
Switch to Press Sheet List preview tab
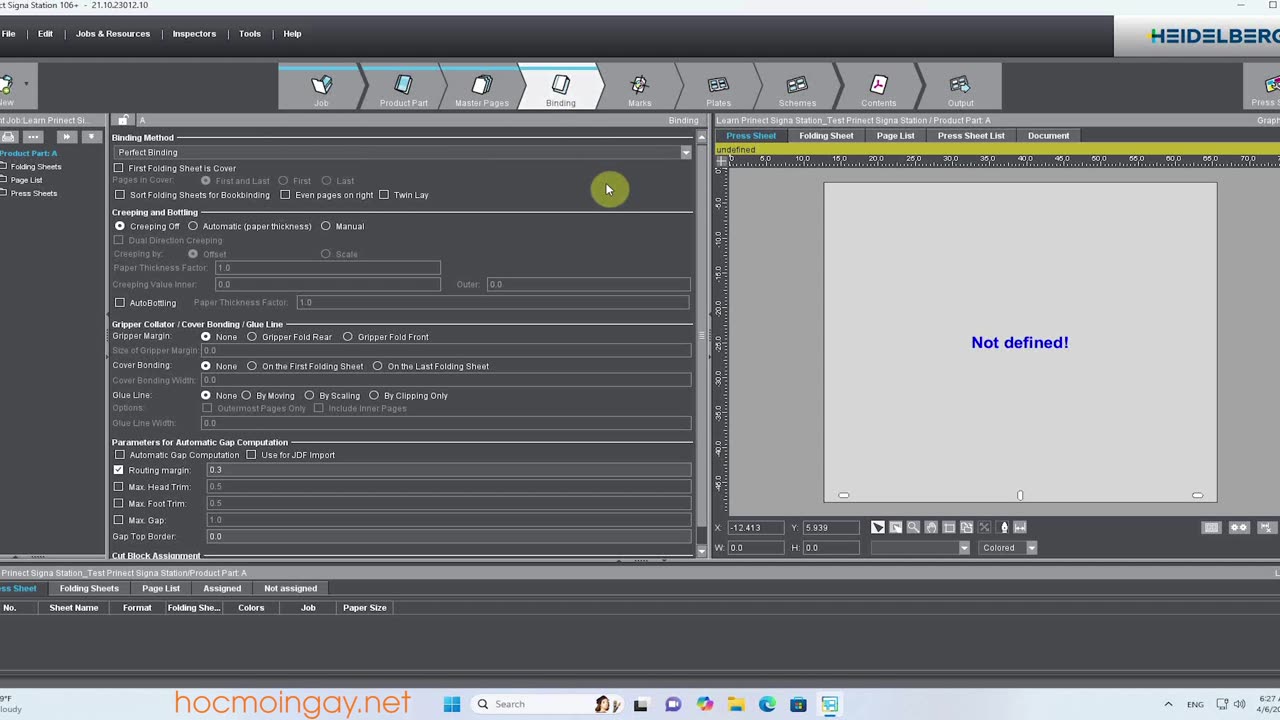[x=971, y=136]
